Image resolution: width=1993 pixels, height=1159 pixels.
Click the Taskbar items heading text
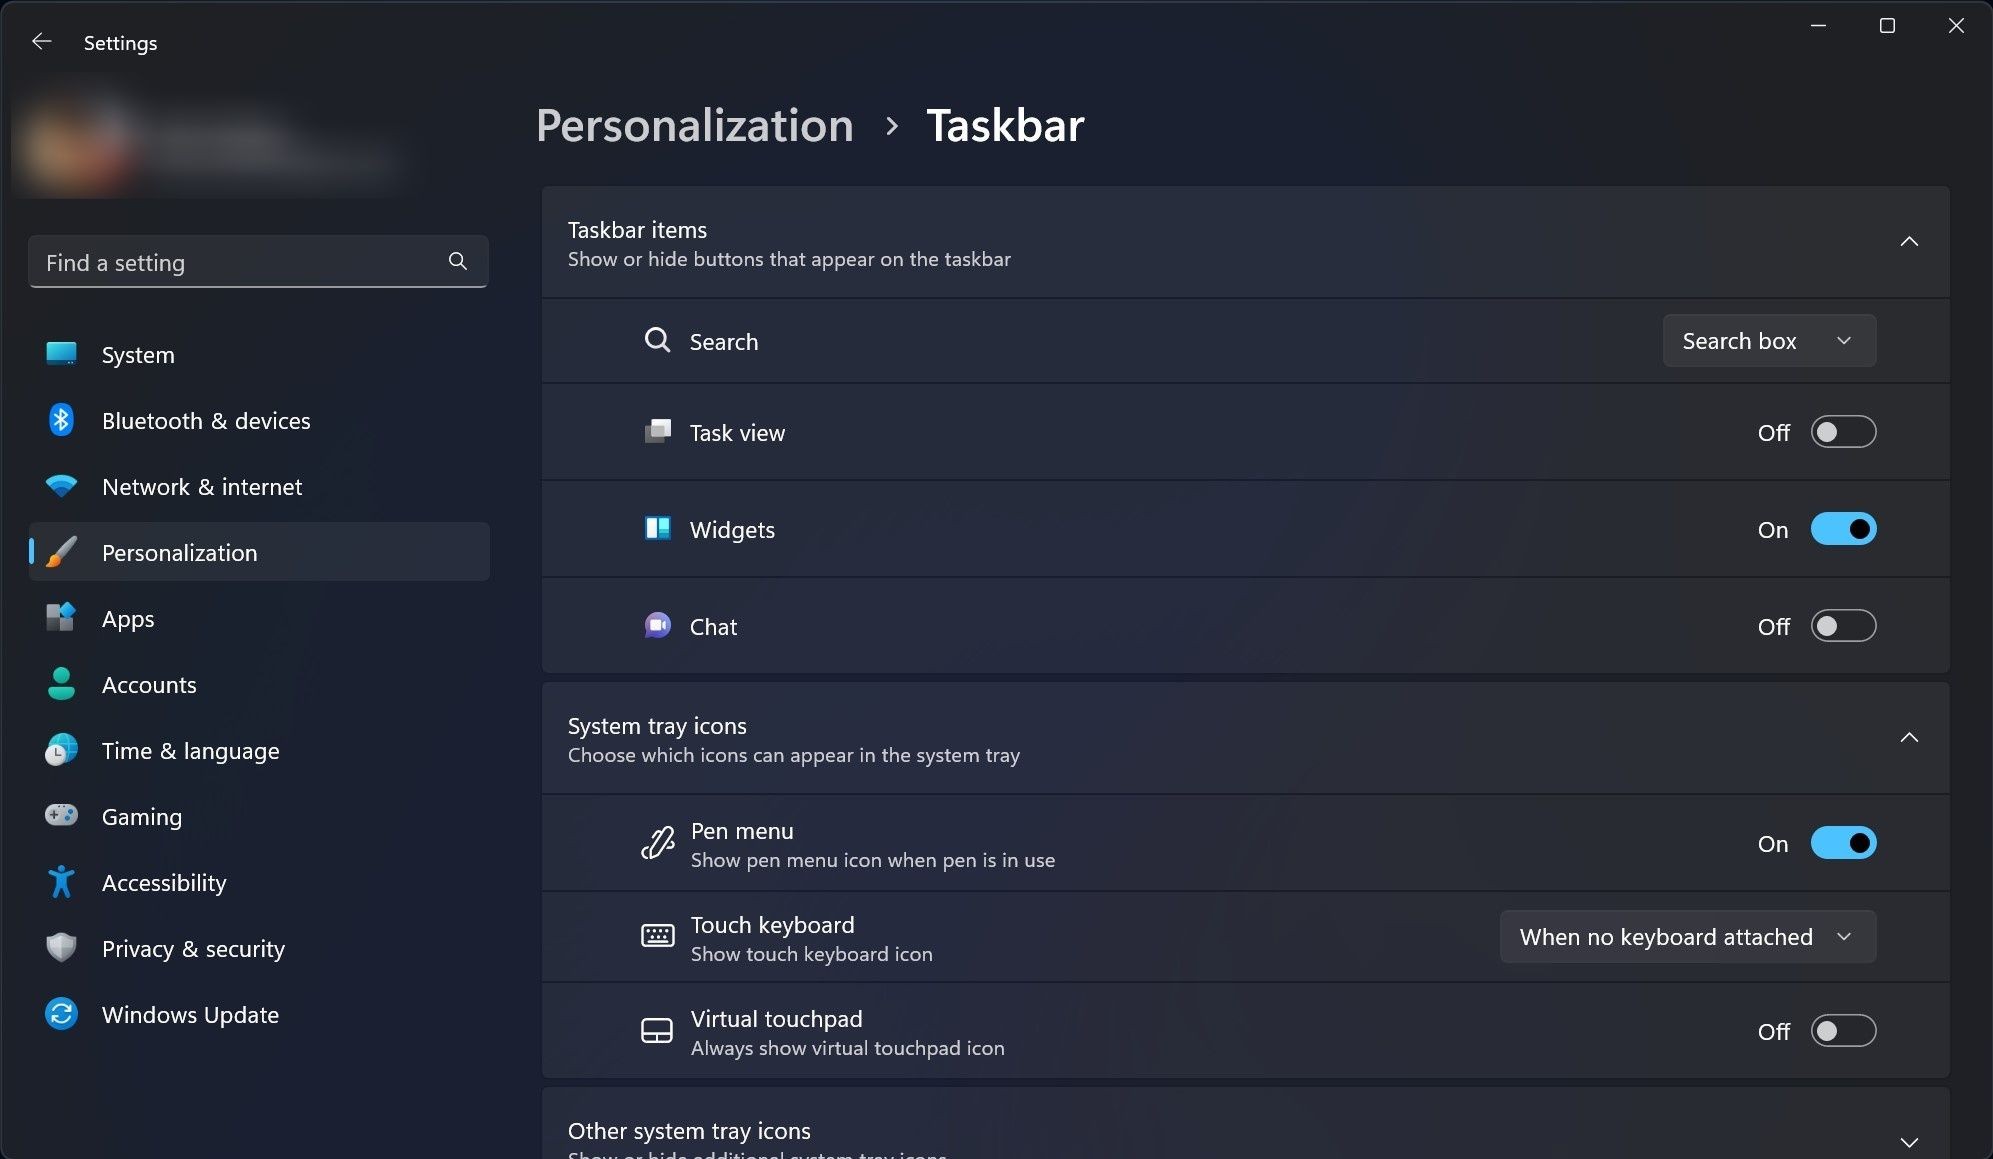point(637,230)
